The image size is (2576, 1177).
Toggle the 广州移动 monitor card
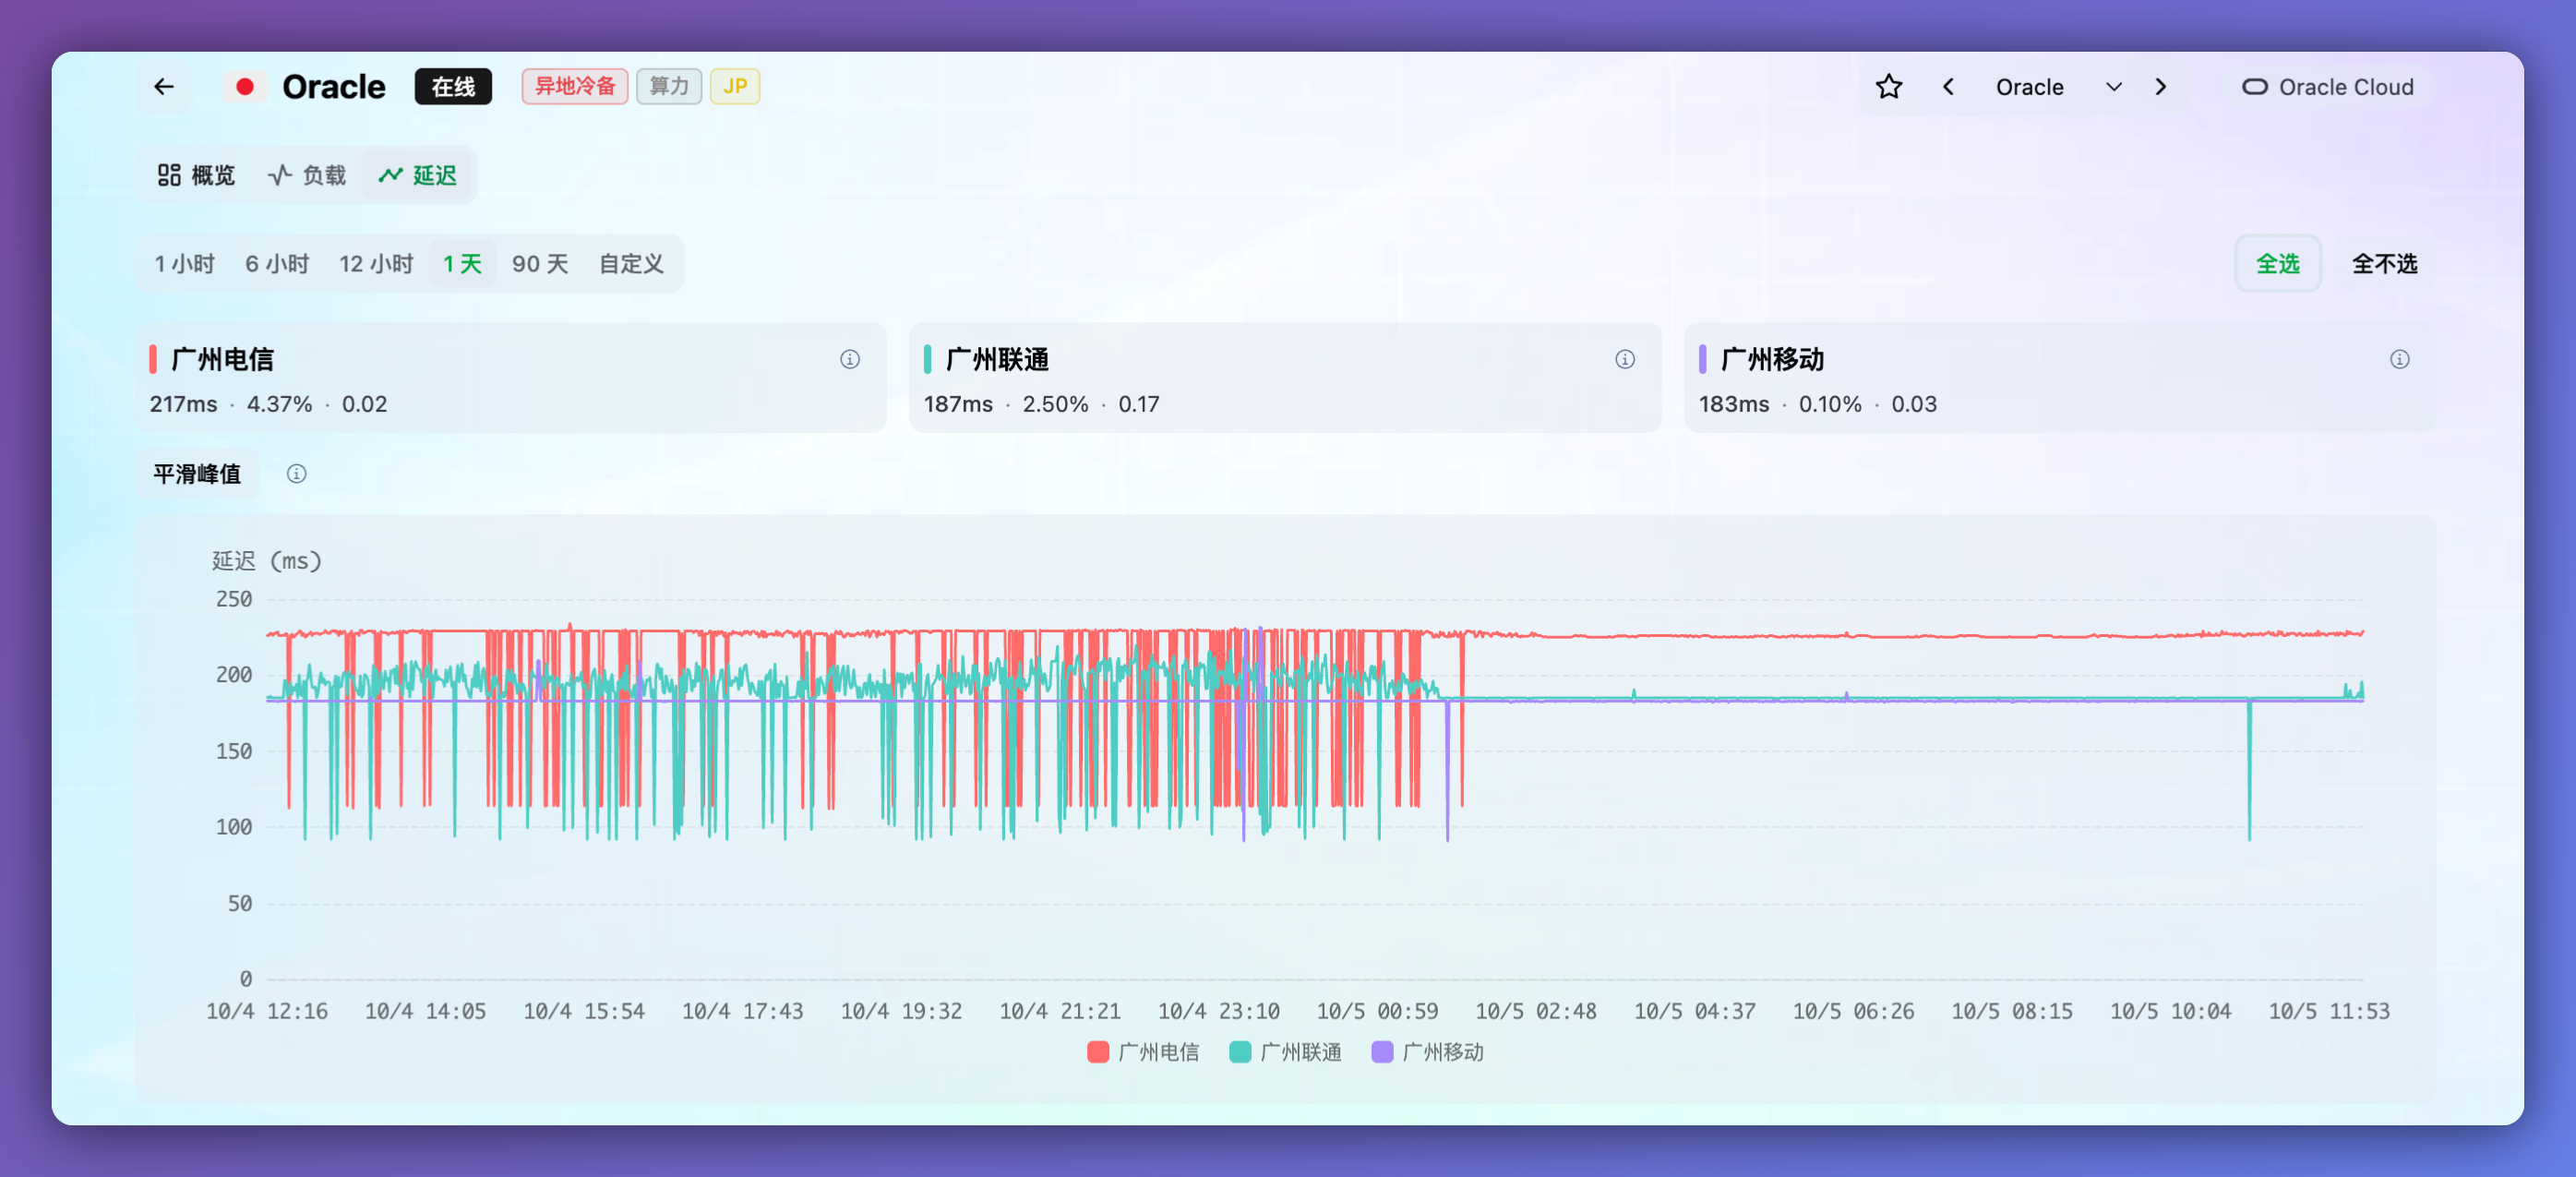tap(2060, 378)
